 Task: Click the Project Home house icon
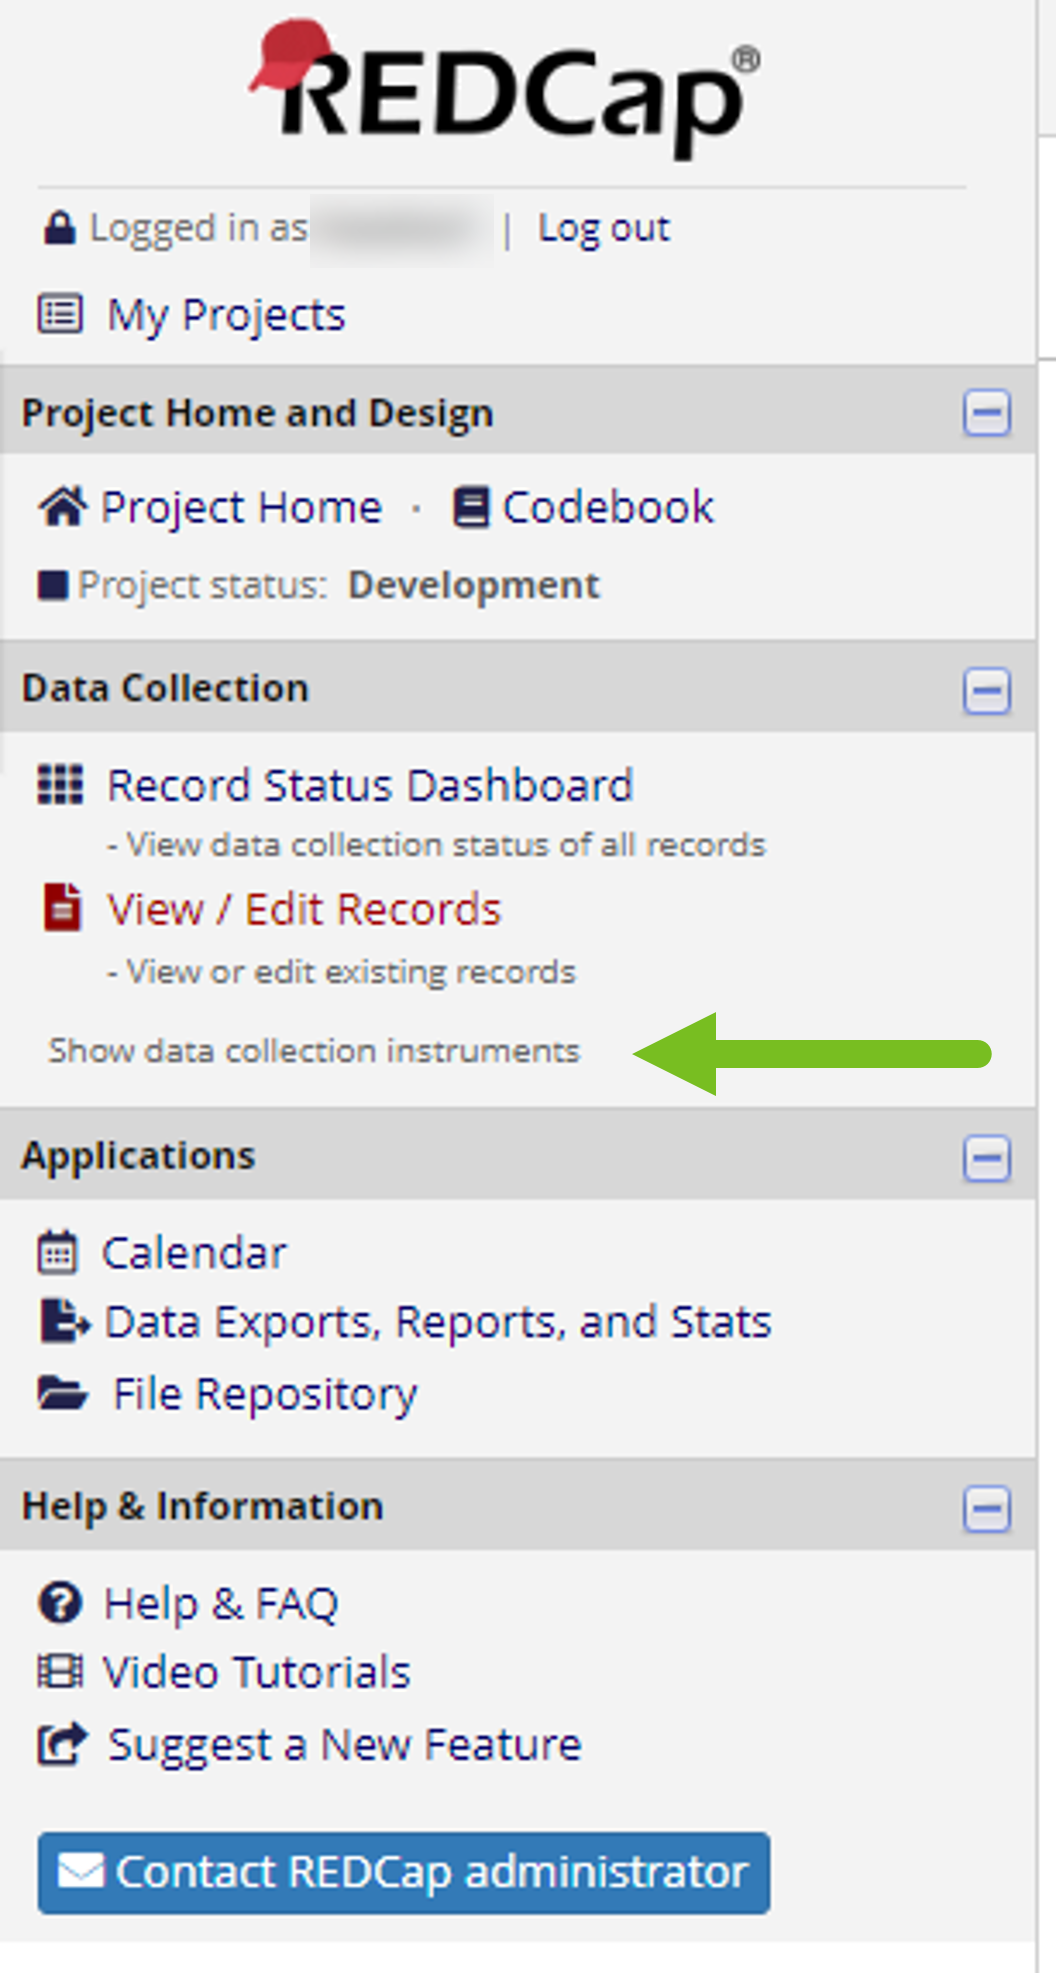point(62,507)
